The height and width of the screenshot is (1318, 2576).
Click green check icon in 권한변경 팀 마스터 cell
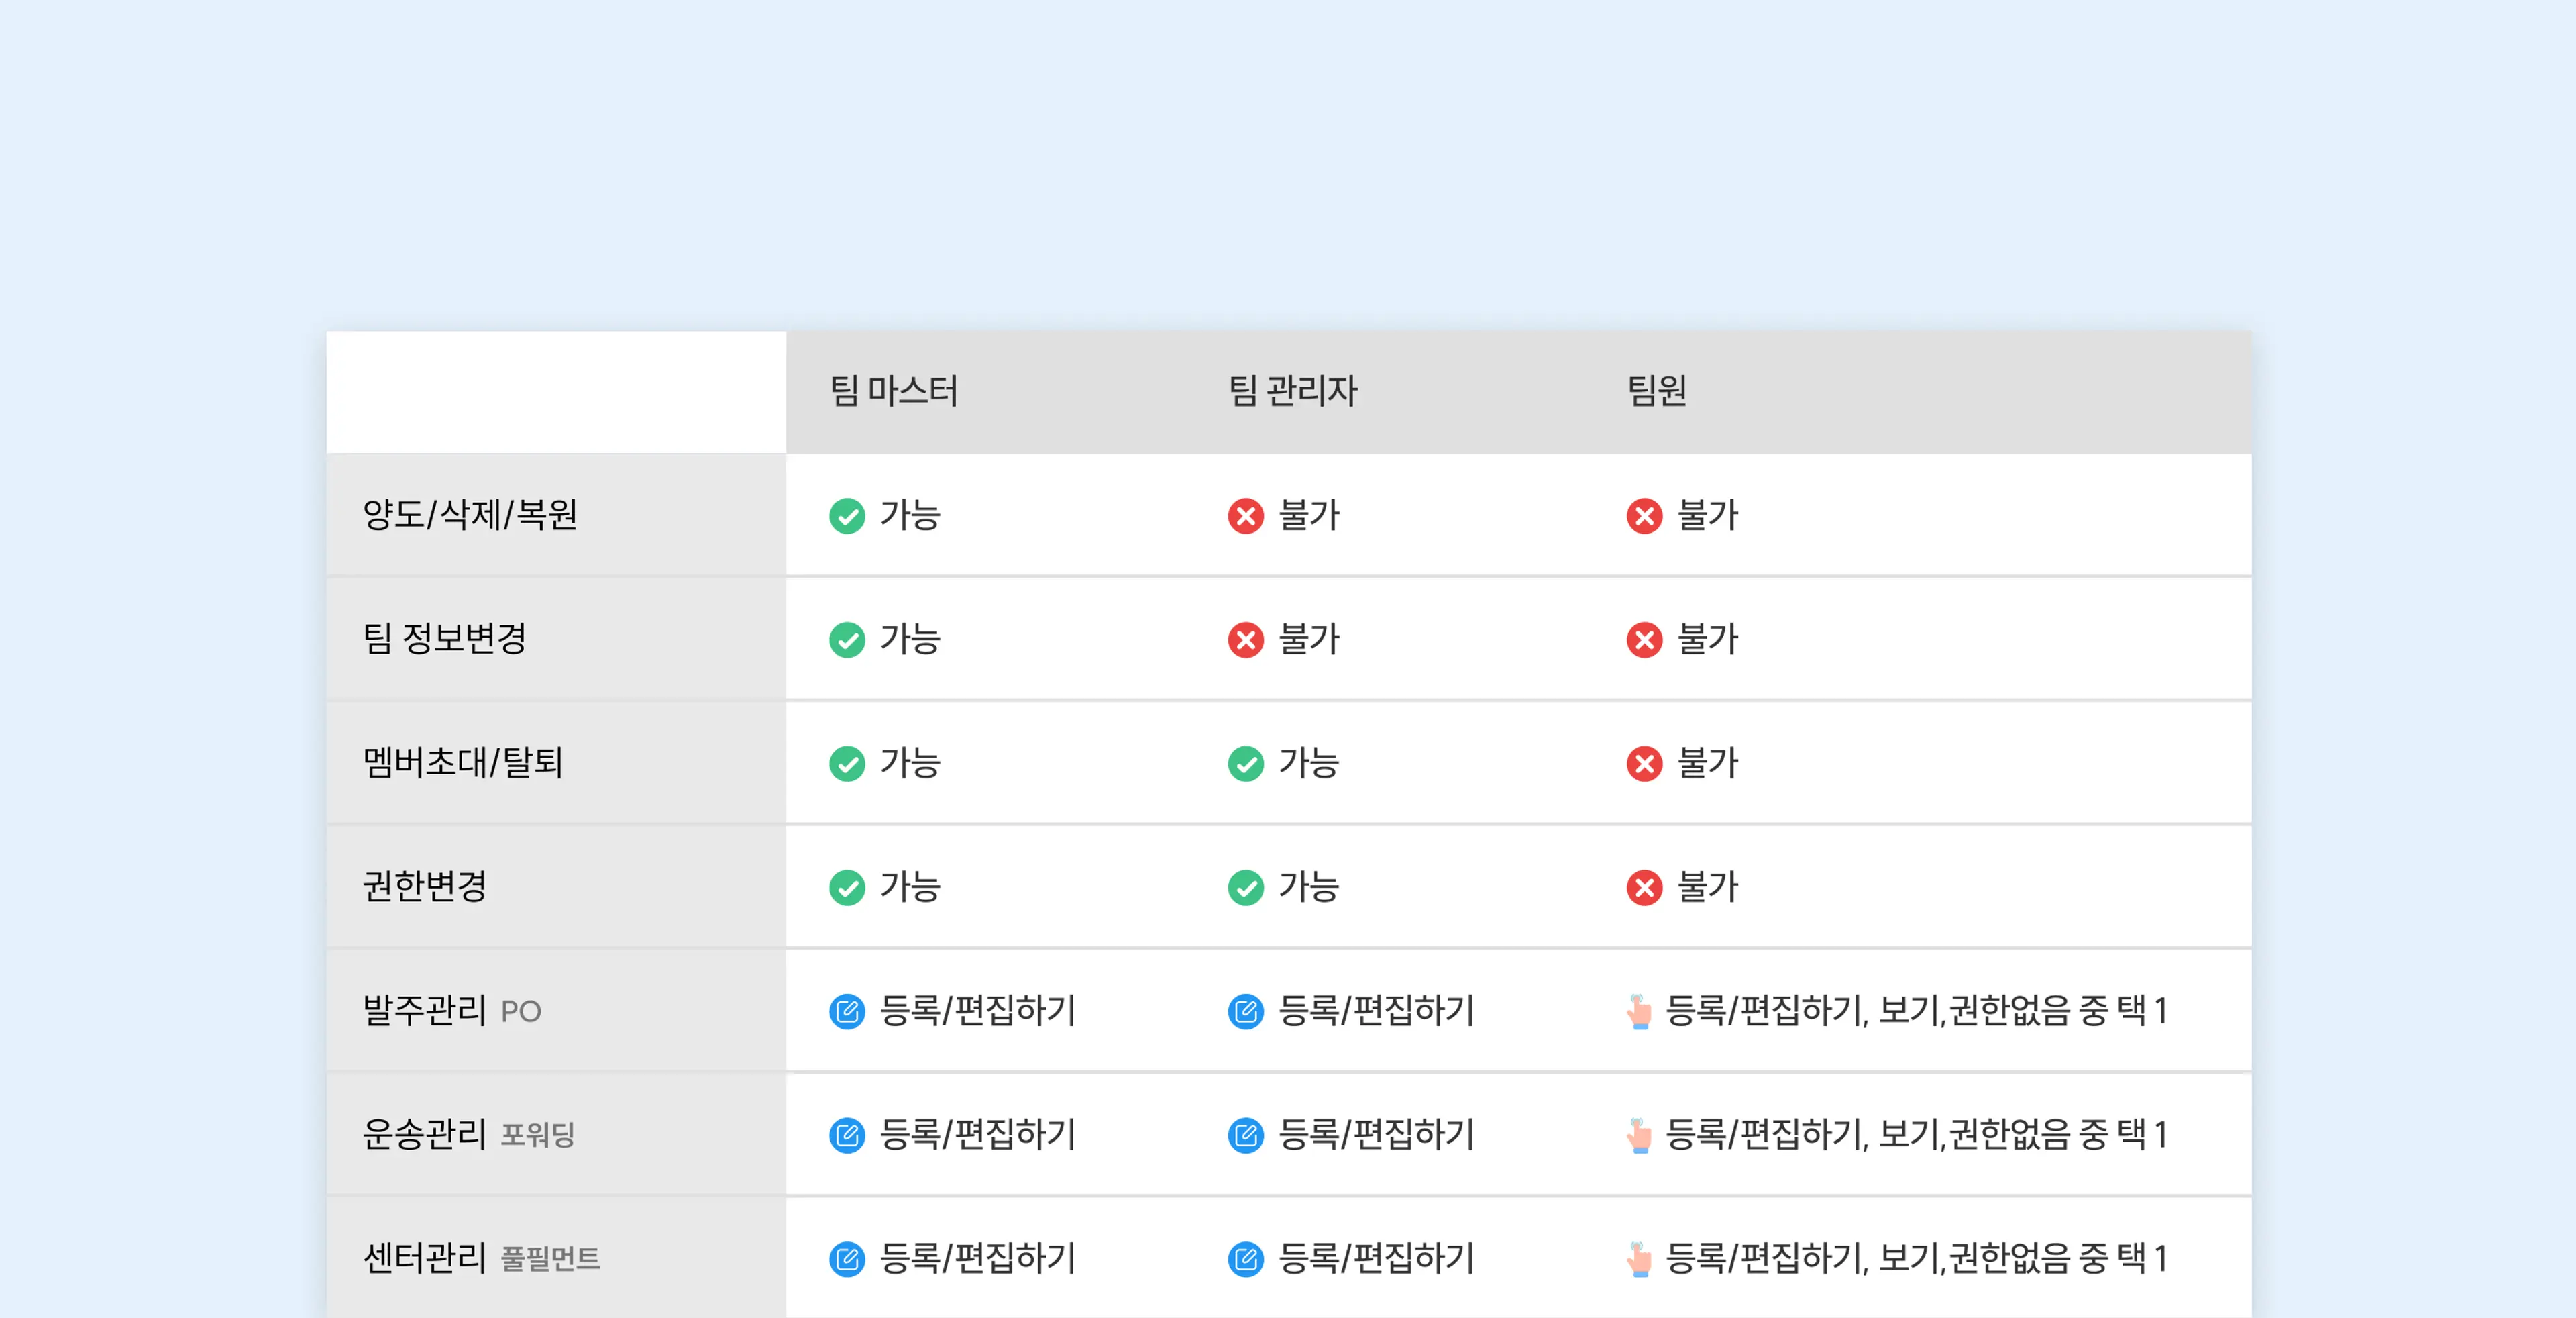pyautogui.click(x=847, y=888)
